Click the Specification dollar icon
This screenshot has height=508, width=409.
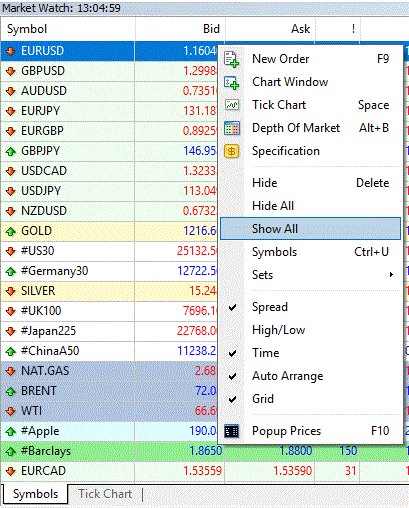pos(232,151)
